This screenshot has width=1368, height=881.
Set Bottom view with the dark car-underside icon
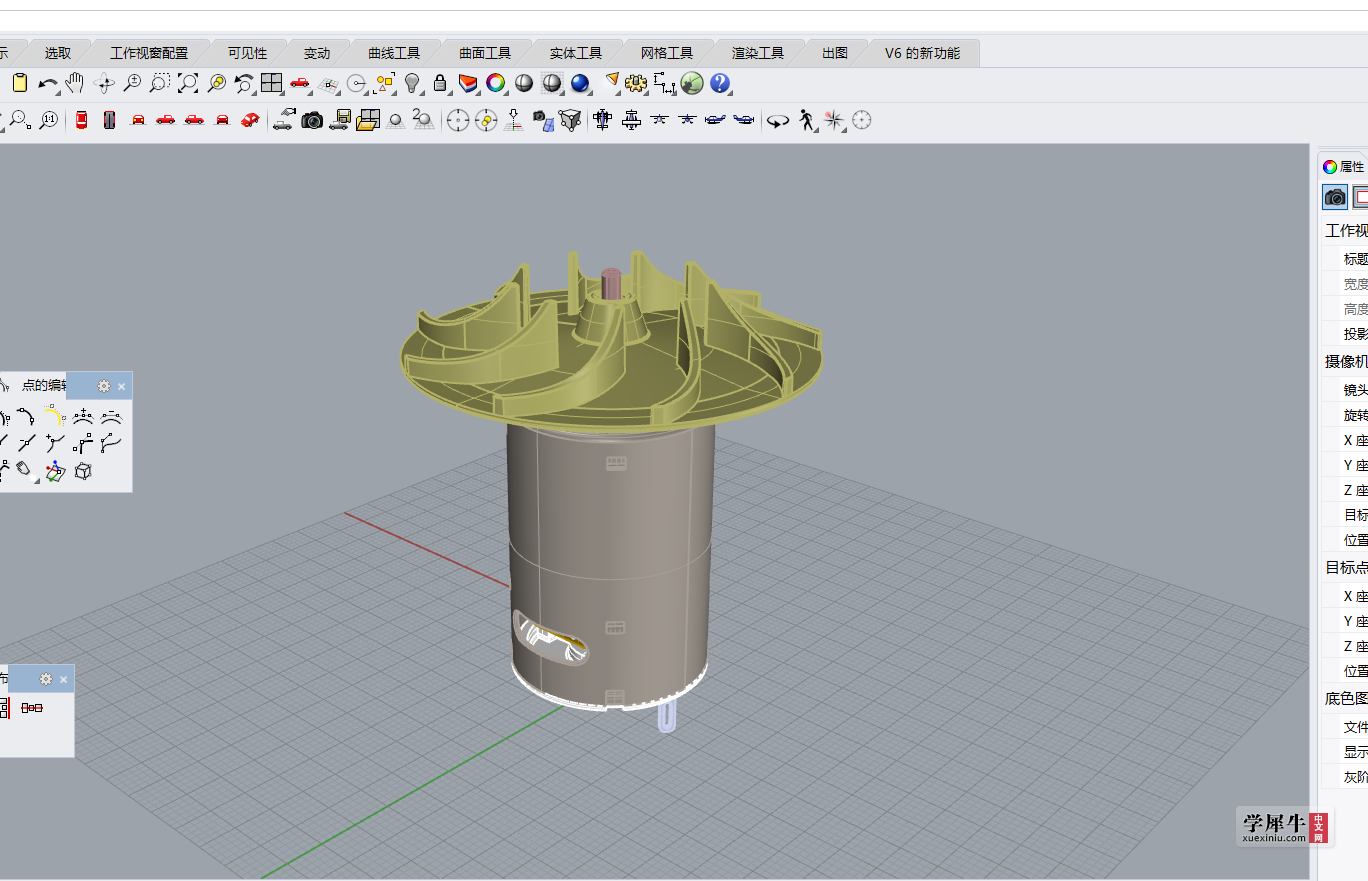(110, 120)
